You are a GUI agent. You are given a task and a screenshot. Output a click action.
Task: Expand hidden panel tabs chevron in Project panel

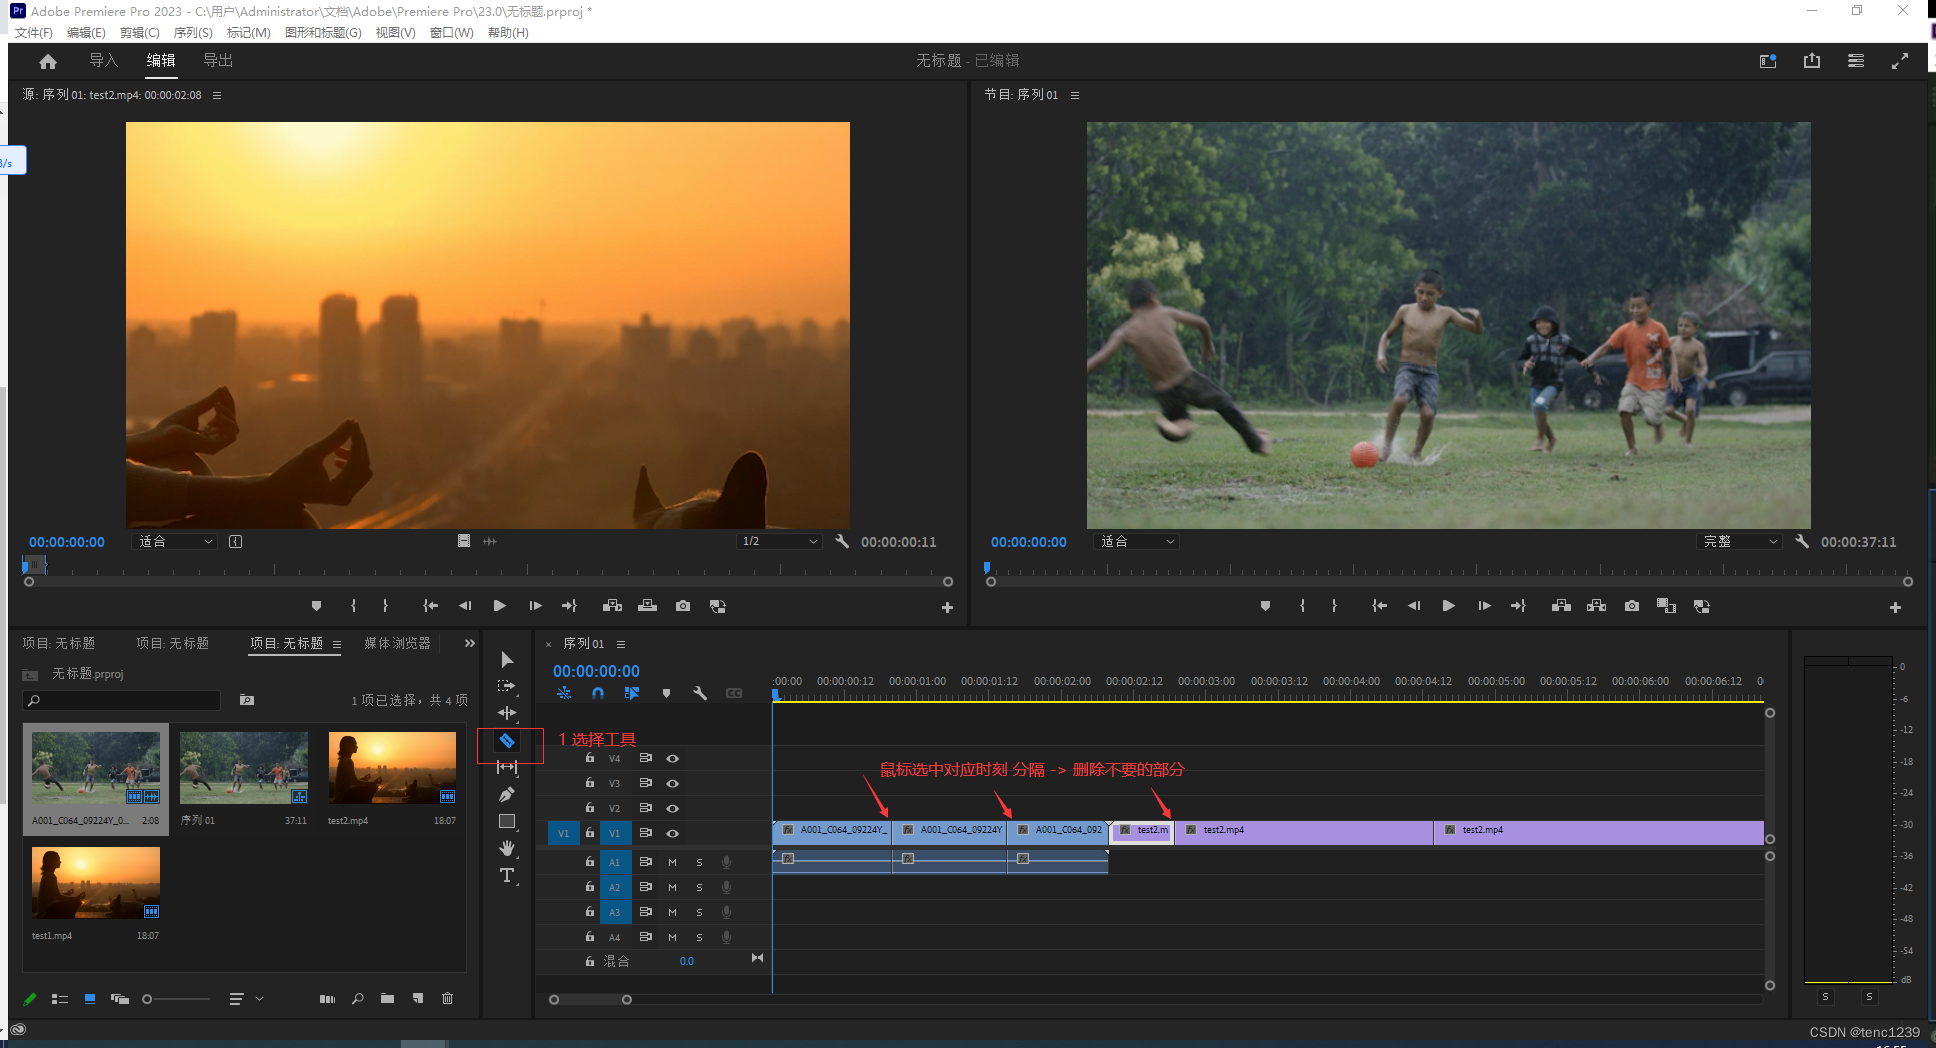tap(469, 643)
